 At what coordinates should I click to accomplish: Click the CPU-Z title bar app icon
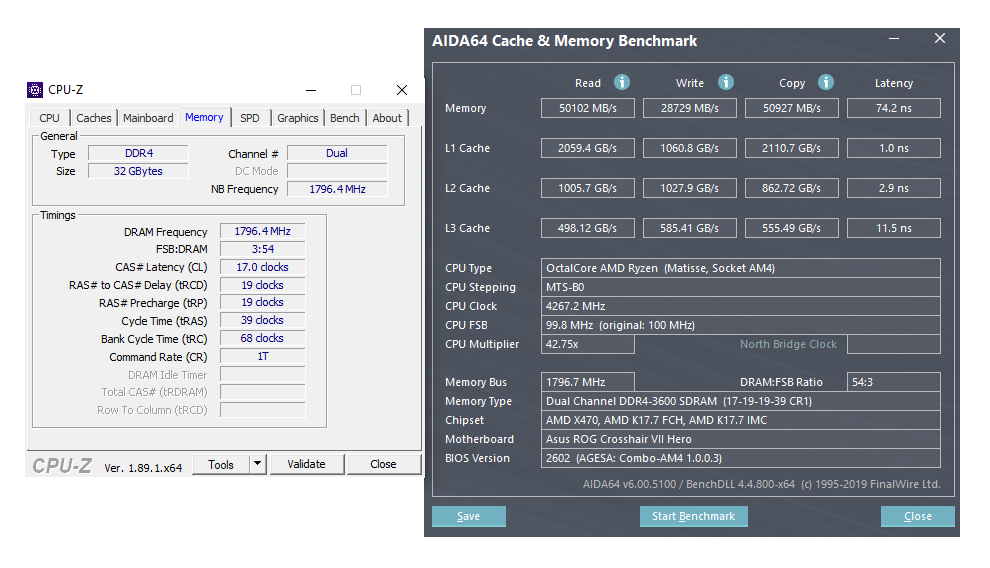coord(35,90)
